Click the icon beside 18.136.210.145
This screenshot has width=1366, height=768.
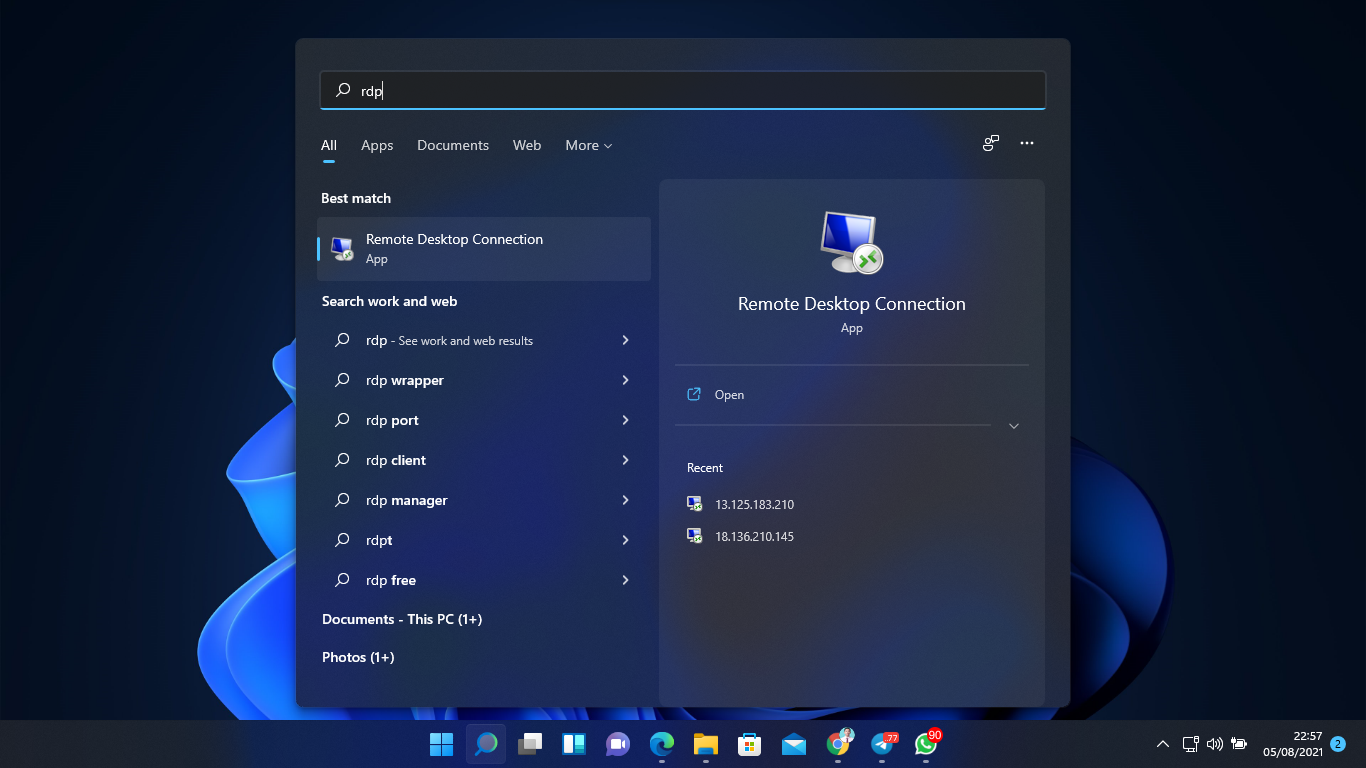coord(695,536)
